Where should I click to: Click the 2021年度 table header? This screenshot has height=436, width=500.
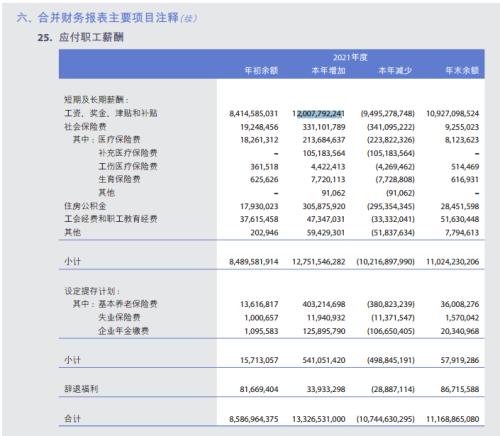click(x=350, y=57)
